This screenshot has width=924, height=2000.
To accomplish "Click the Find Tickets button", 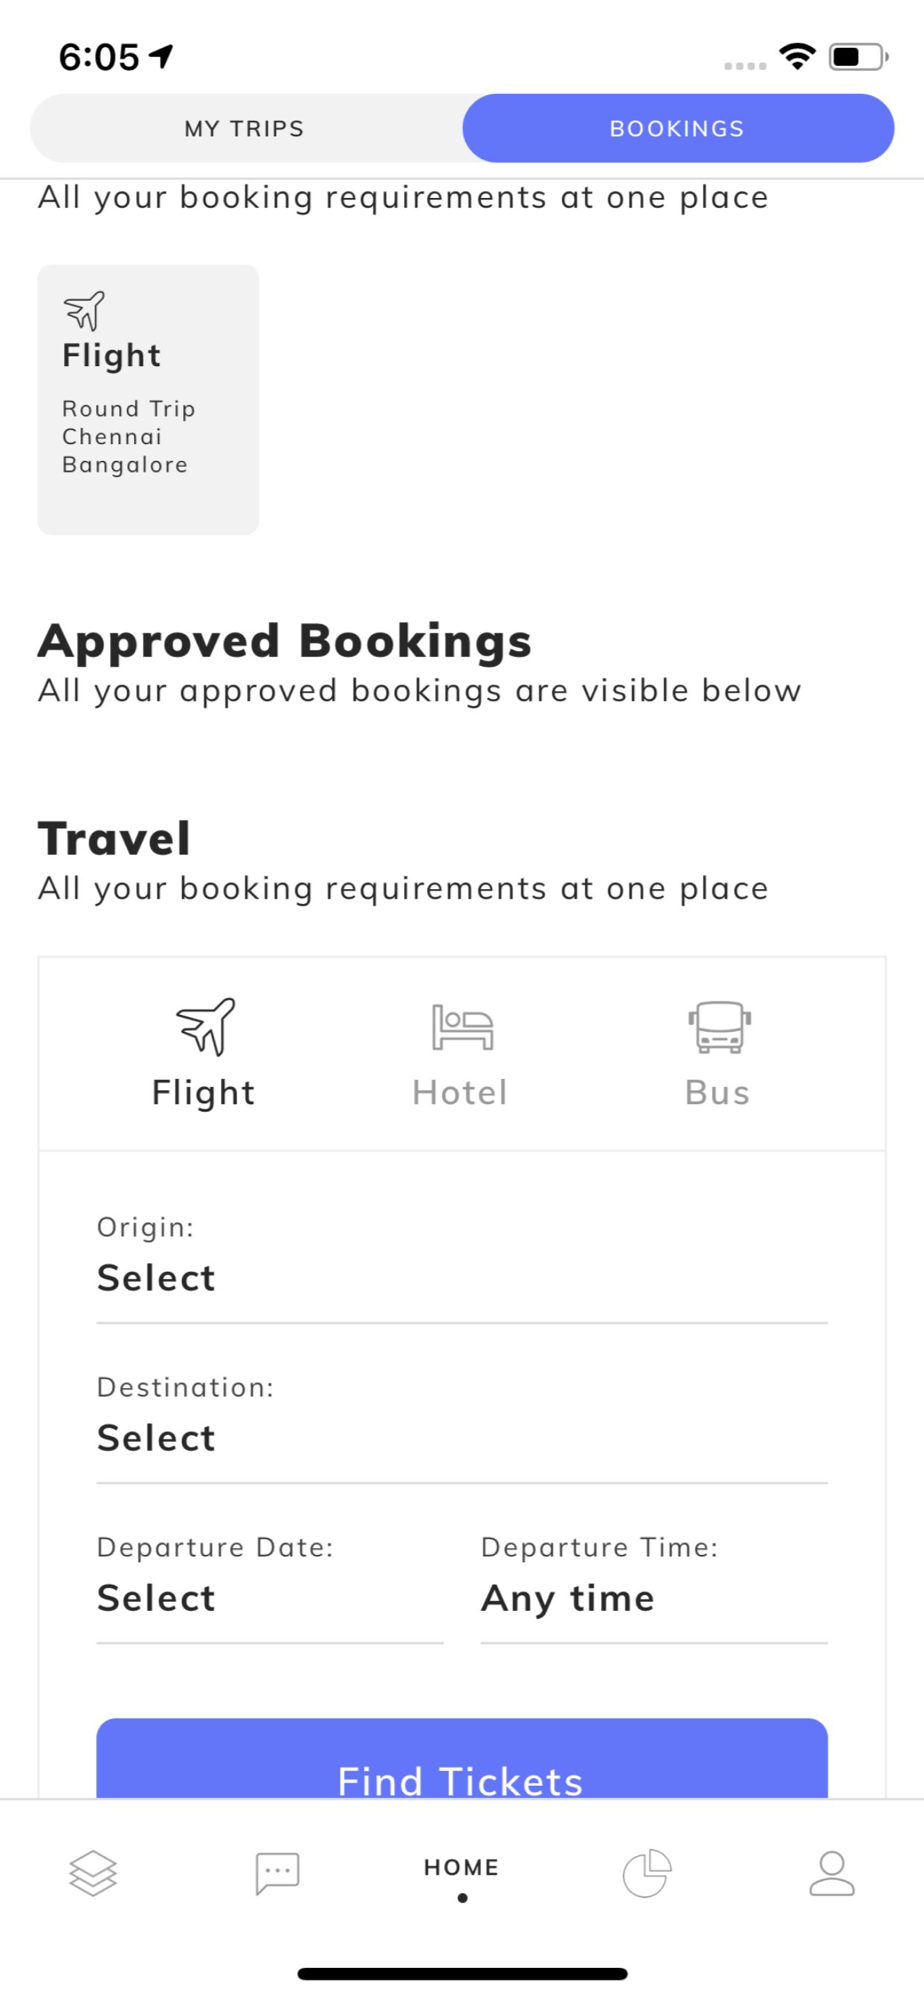I will click(x=462, y=1760).
